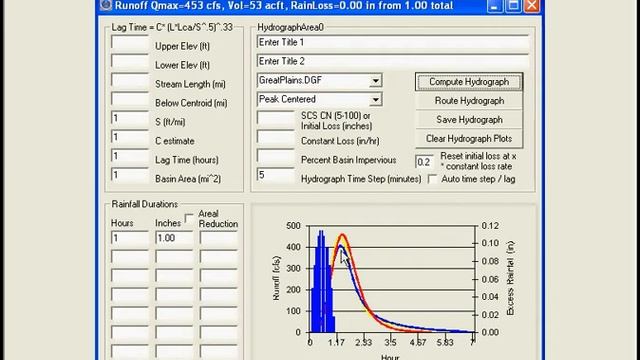Open the Peak Centered dropdown
Viewport: 640px width, 360px height.
(x=375, y=100)
